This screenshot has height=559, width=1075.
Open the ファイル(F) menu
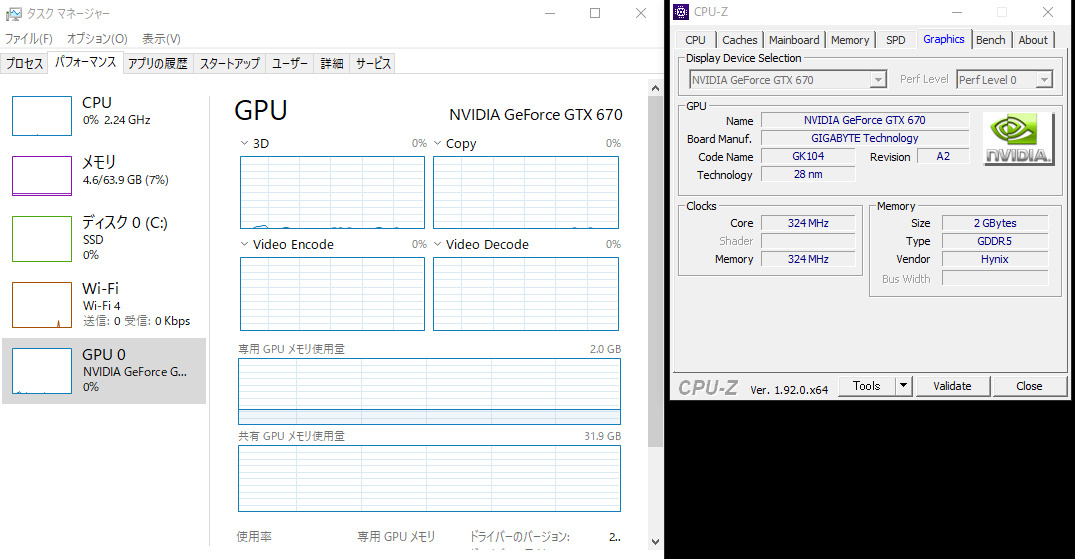28,38
